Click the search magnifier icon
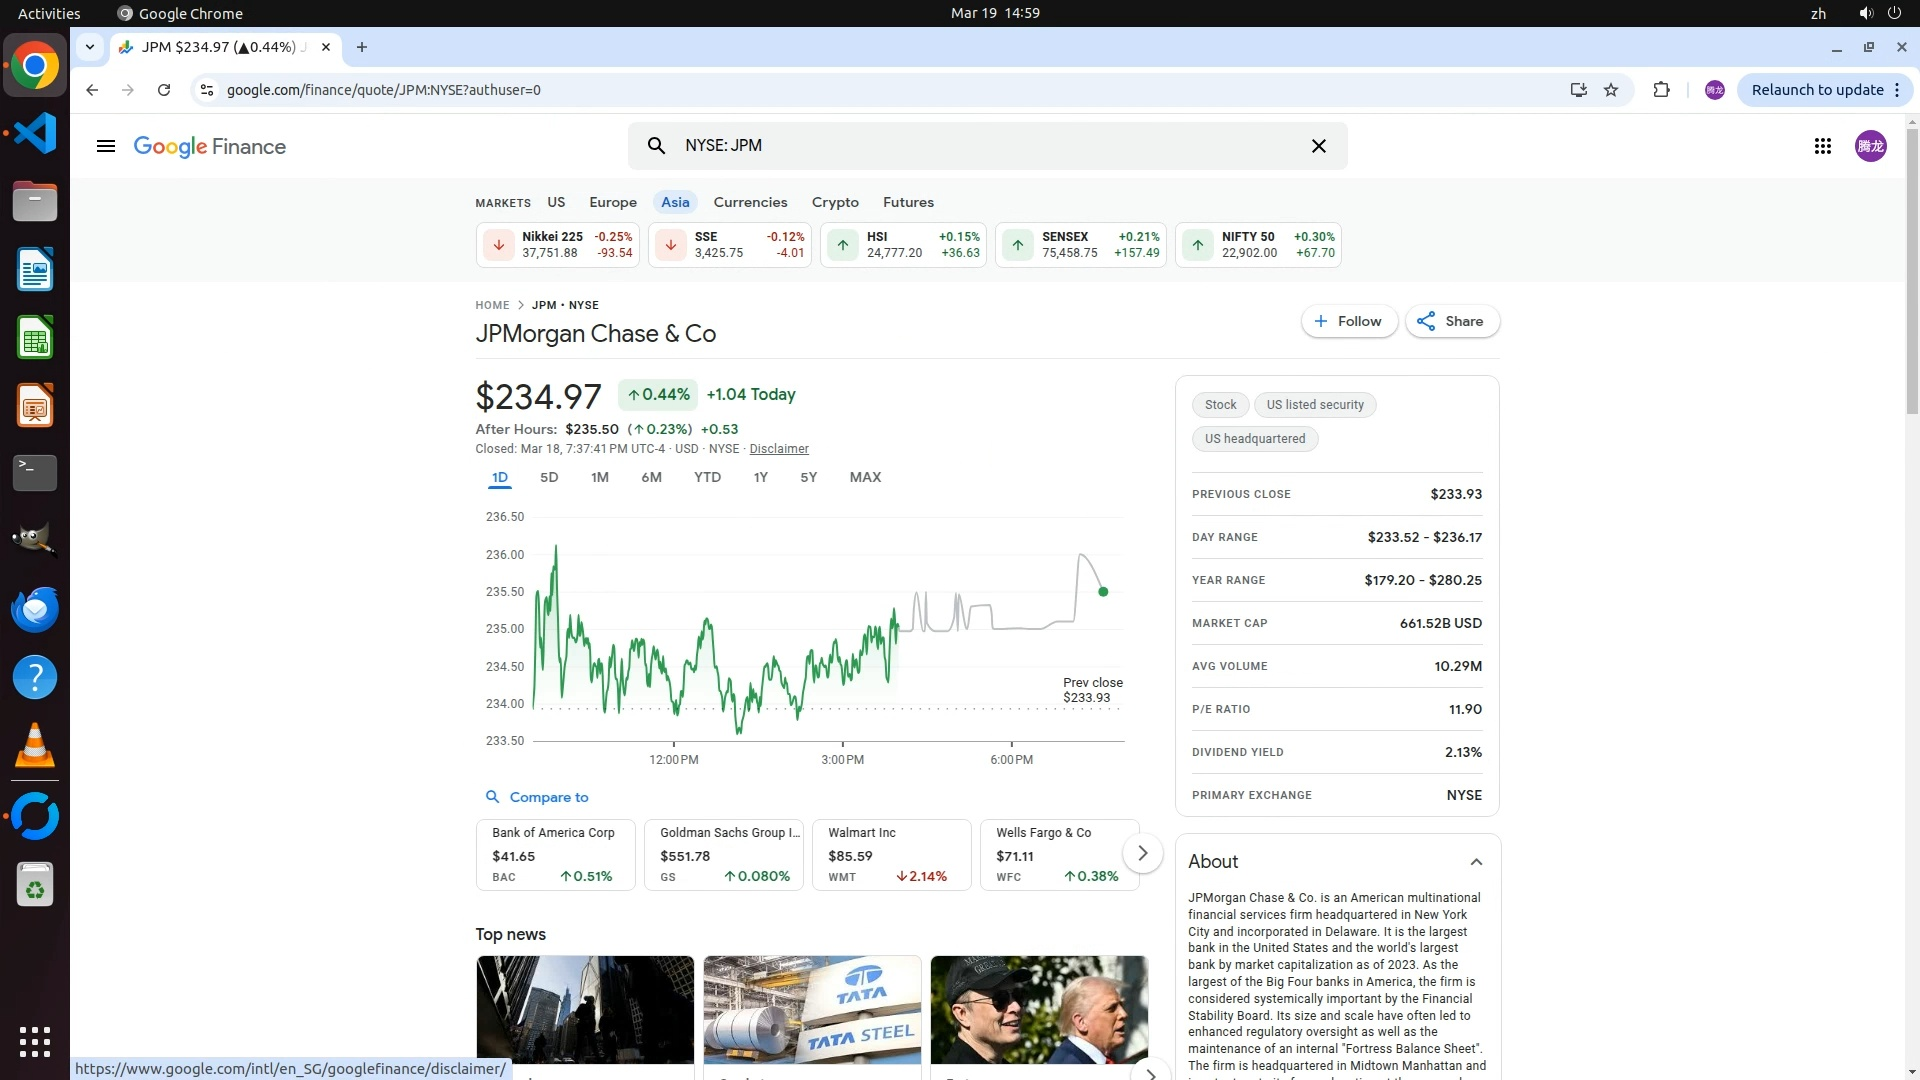 [x=656, y=146]
